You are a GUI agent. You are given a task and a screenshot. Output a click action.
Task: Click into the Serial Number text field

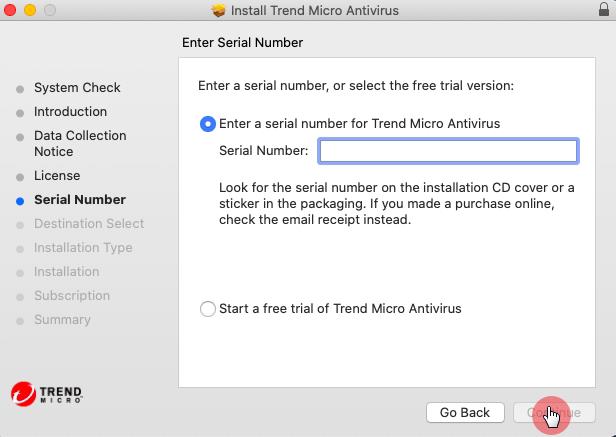448,151
